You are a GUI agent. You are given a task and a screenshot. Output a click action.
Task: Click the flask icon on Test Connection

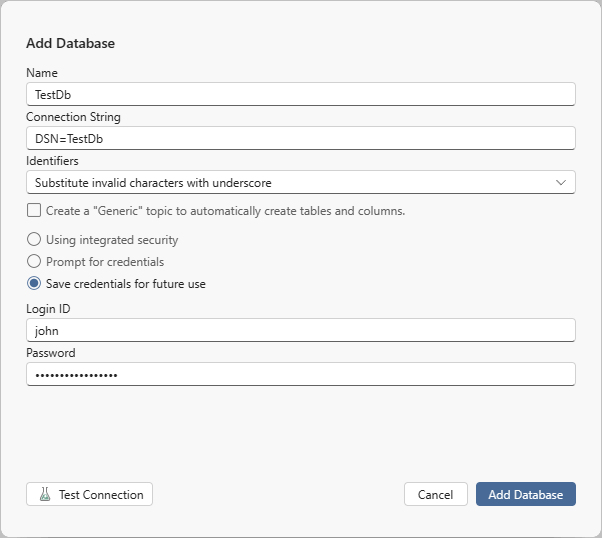(45, 494)
